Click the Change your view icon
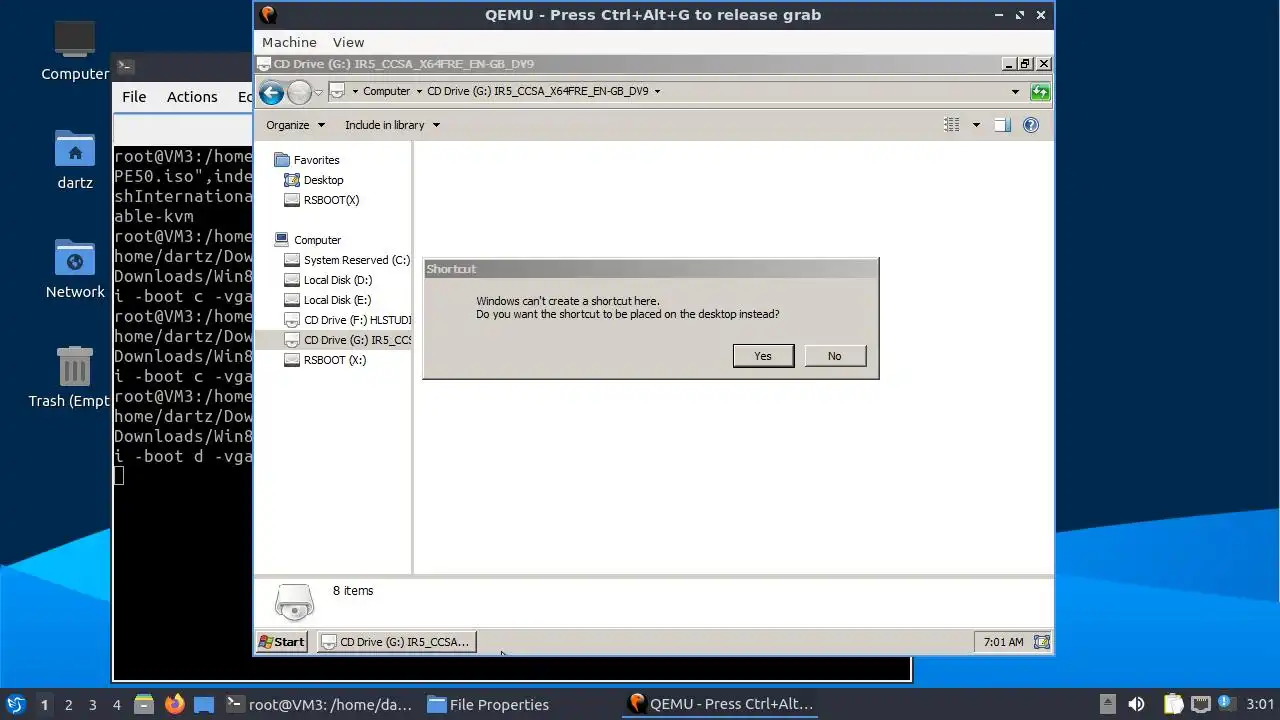1280x720 pixels. click(x=952, y=125)
